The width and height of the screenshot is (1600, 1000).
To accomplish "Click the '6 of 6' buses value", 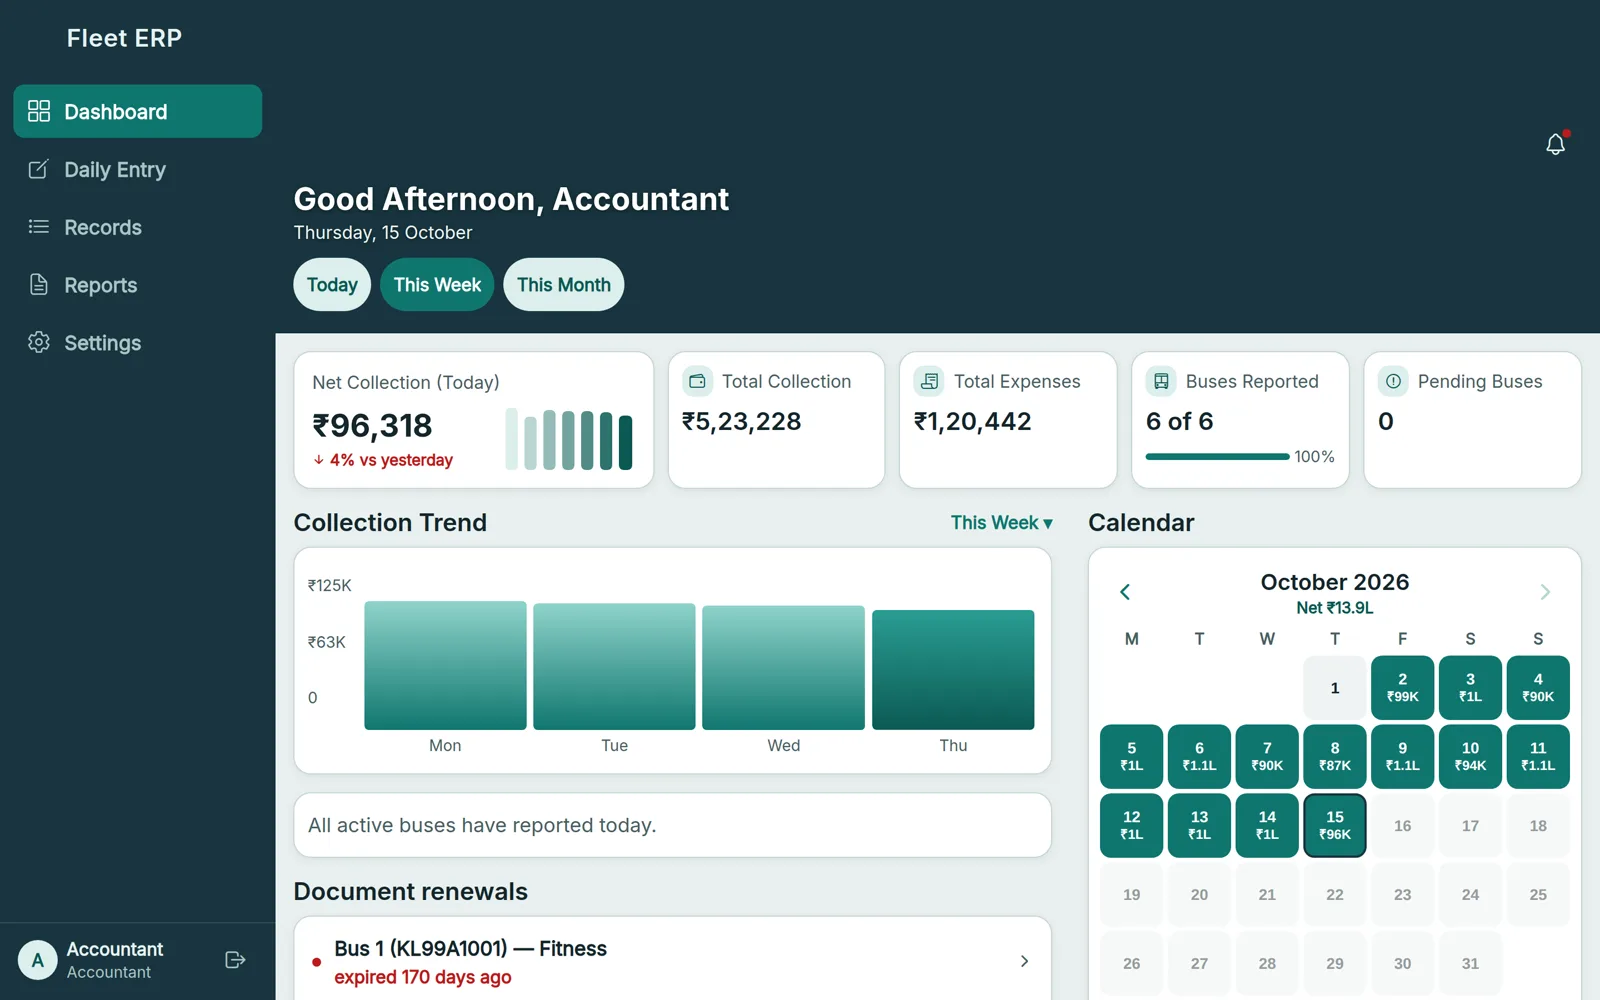I will 1180,421.
